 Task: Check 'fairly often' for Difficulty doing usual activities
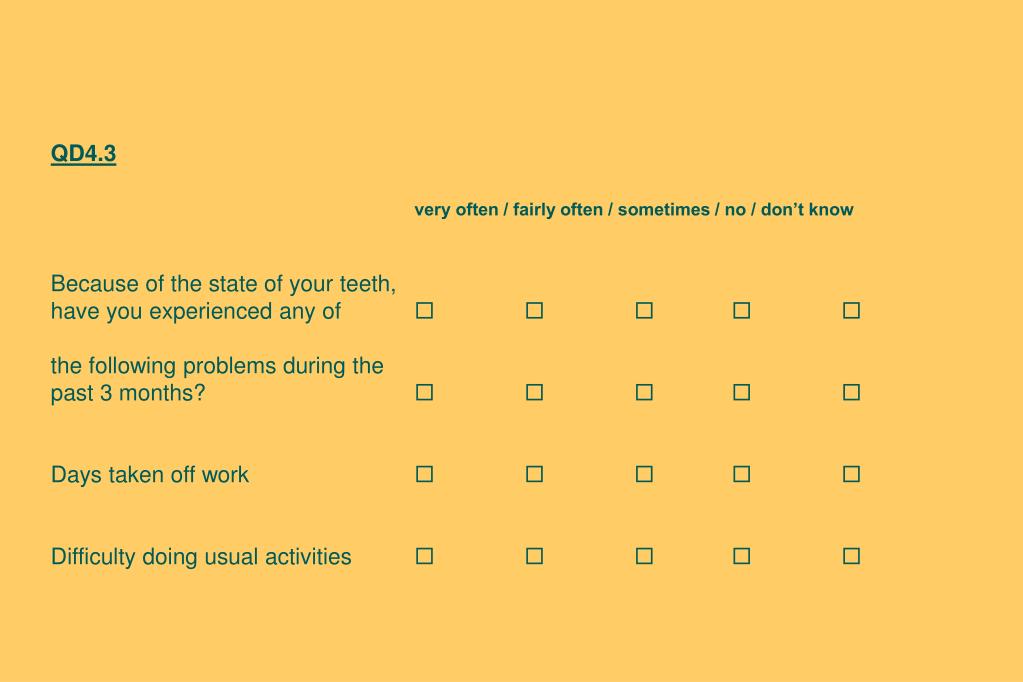534,556
